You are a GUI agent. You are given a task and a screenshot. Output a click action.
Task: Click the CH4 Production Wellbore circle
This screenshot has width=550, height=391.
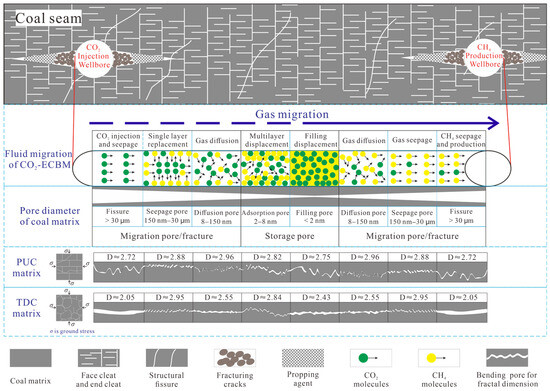485,59
